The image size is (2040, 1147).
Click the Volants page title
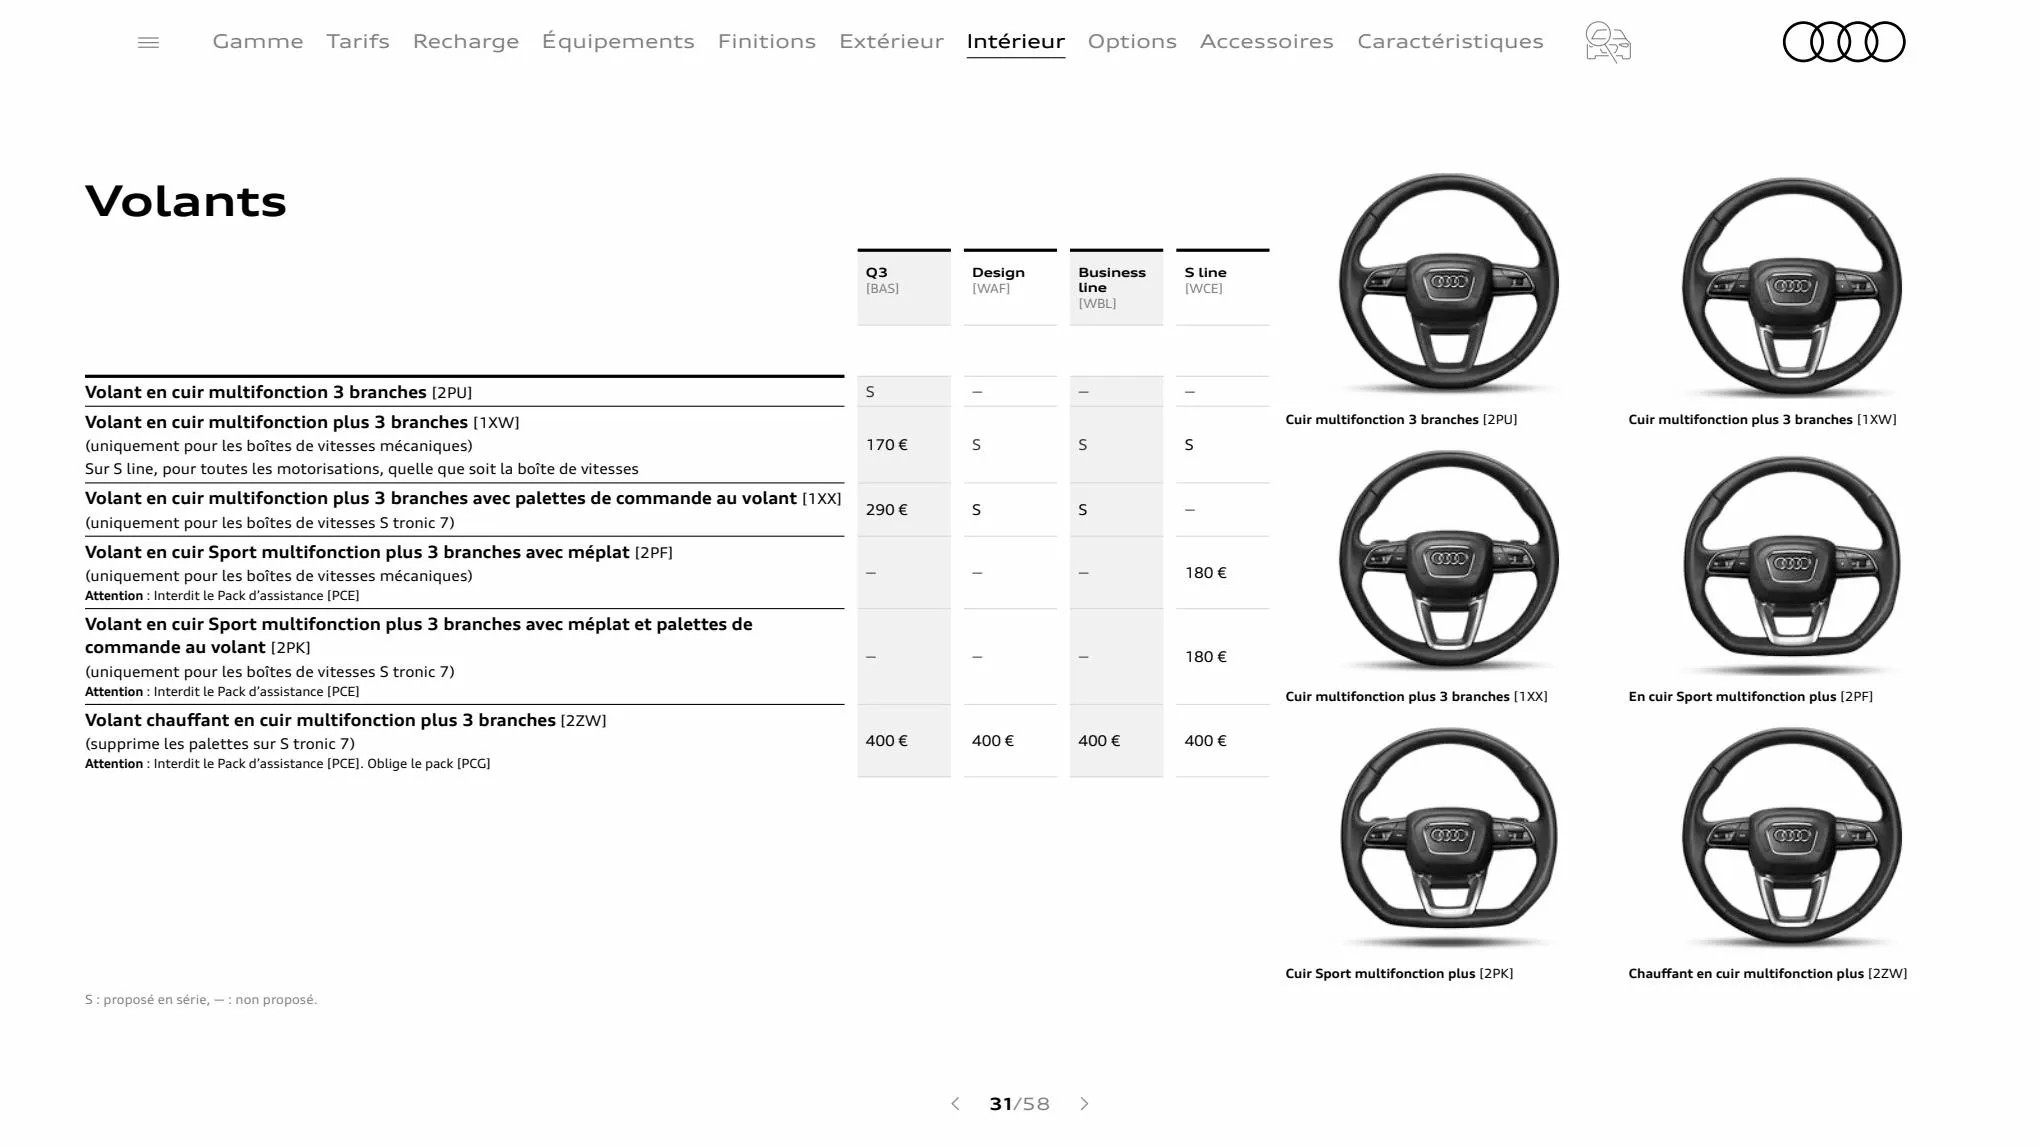point(186,201)
